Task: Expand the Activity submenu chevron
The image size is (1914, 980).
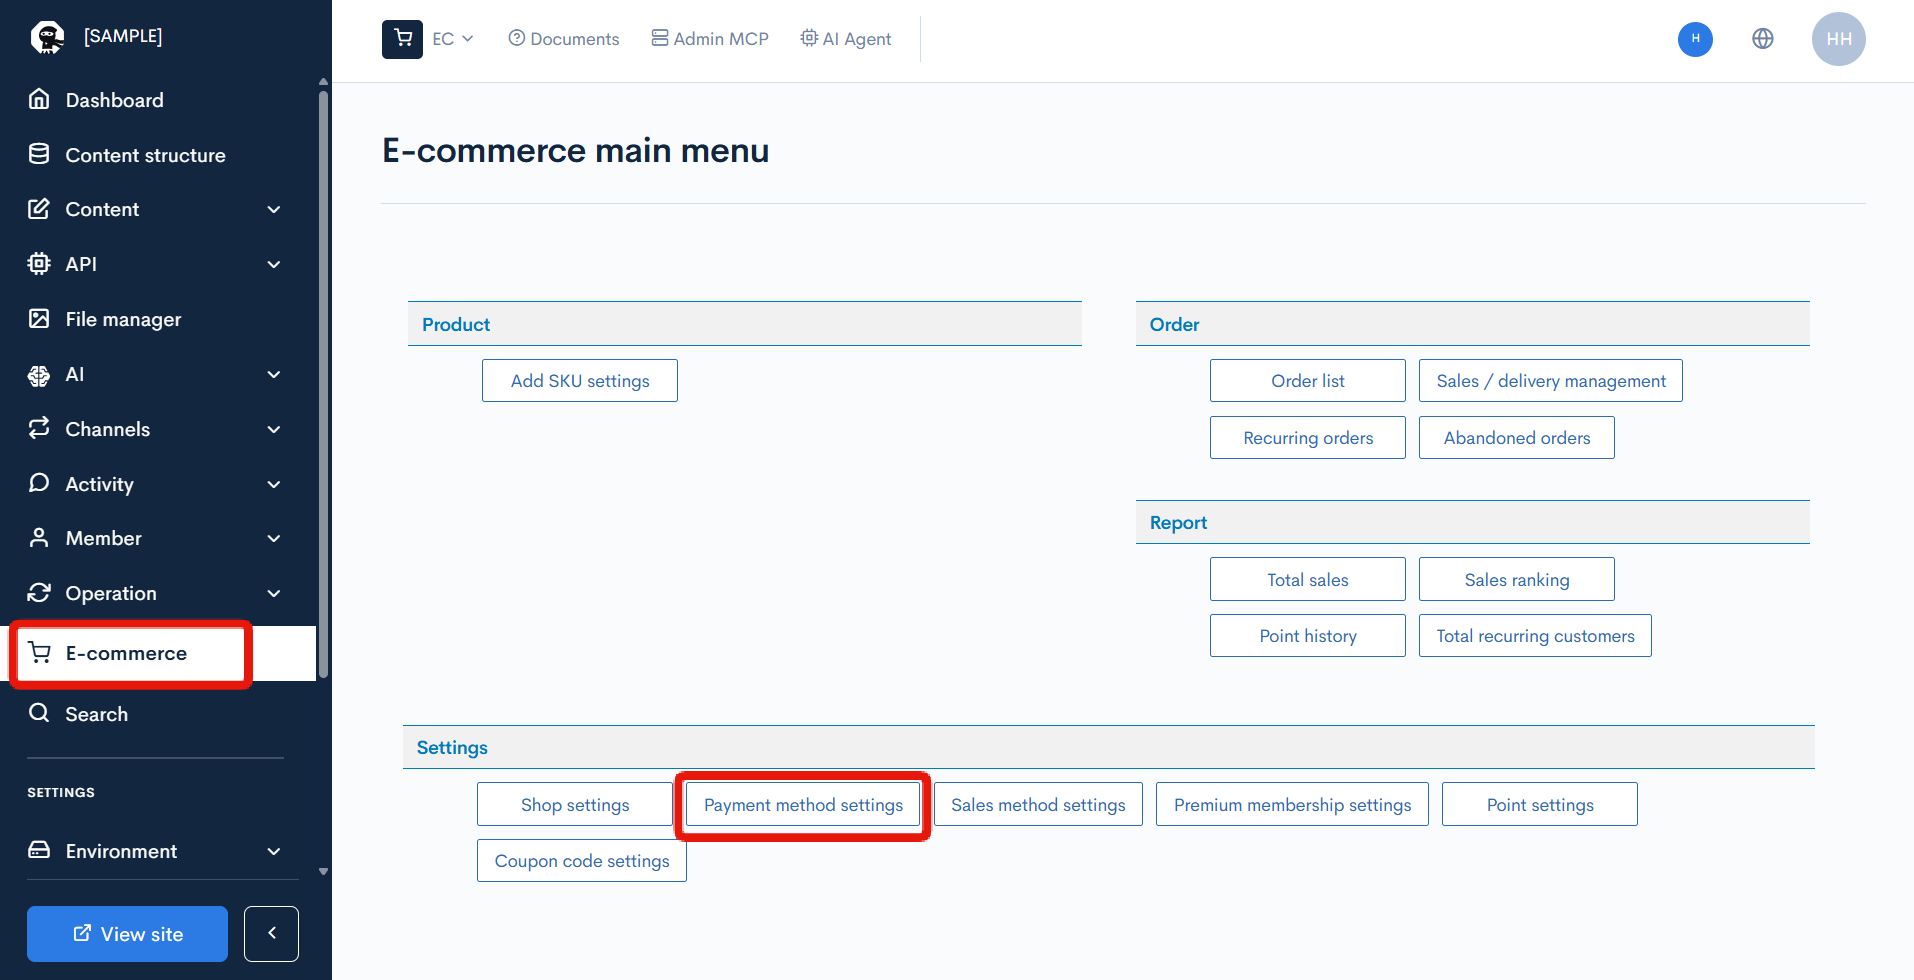Action: tap(274, 484)
